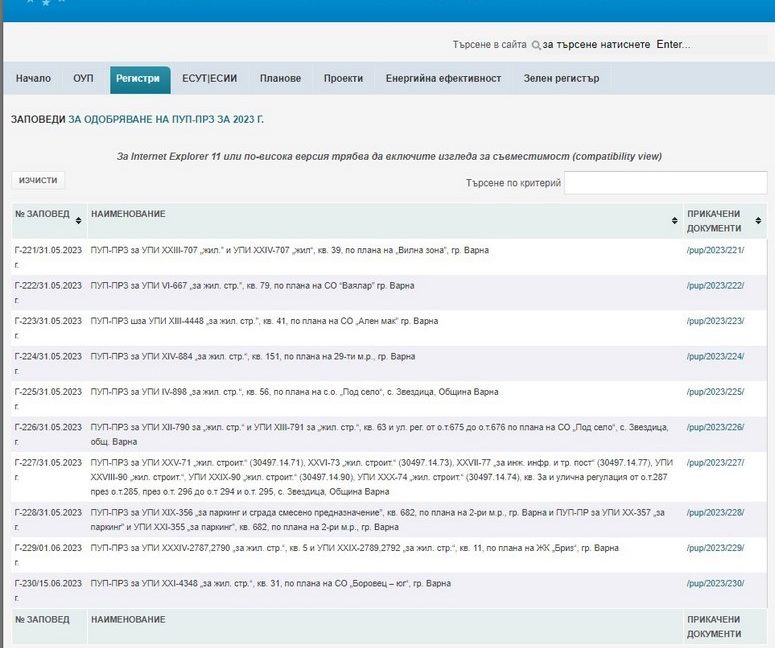Focus the Търсене по критерий input field

[x=665, y=183]
